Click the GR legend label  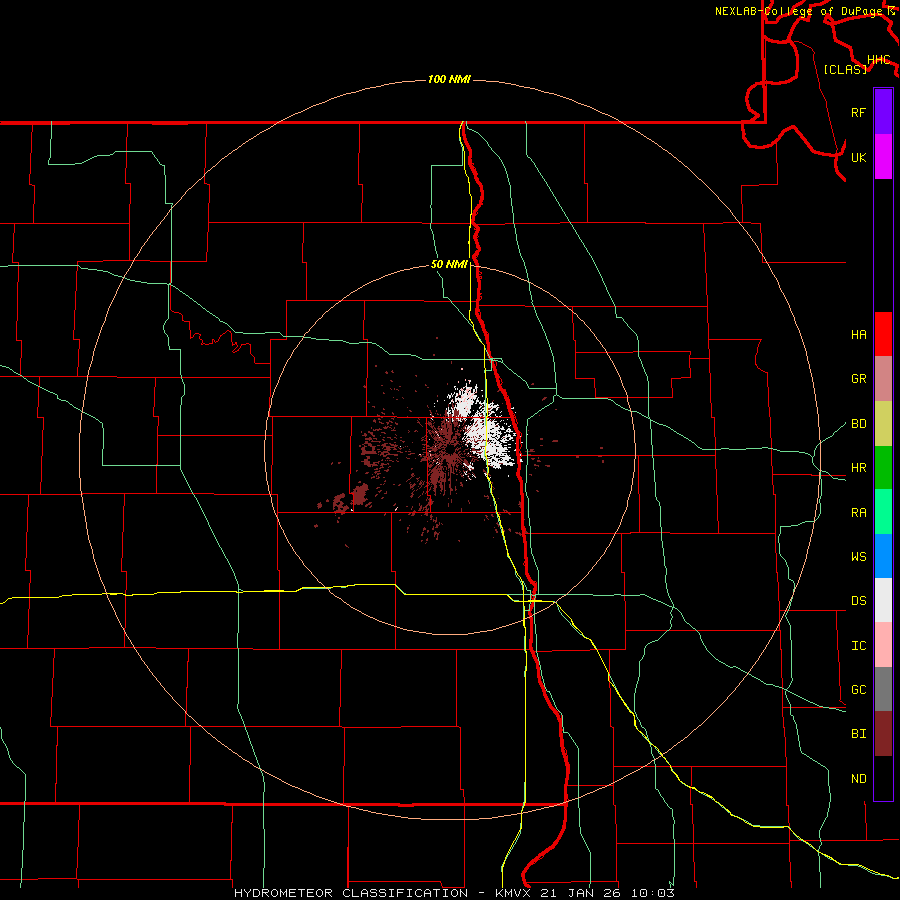click(x=858, y=379)
